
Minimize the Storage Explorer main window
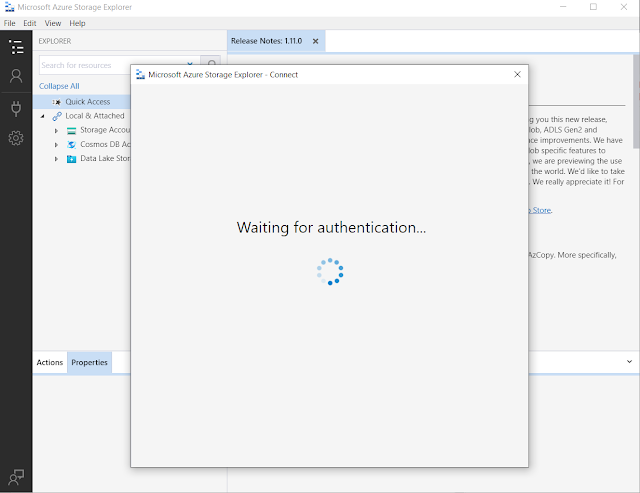(563, 7)
